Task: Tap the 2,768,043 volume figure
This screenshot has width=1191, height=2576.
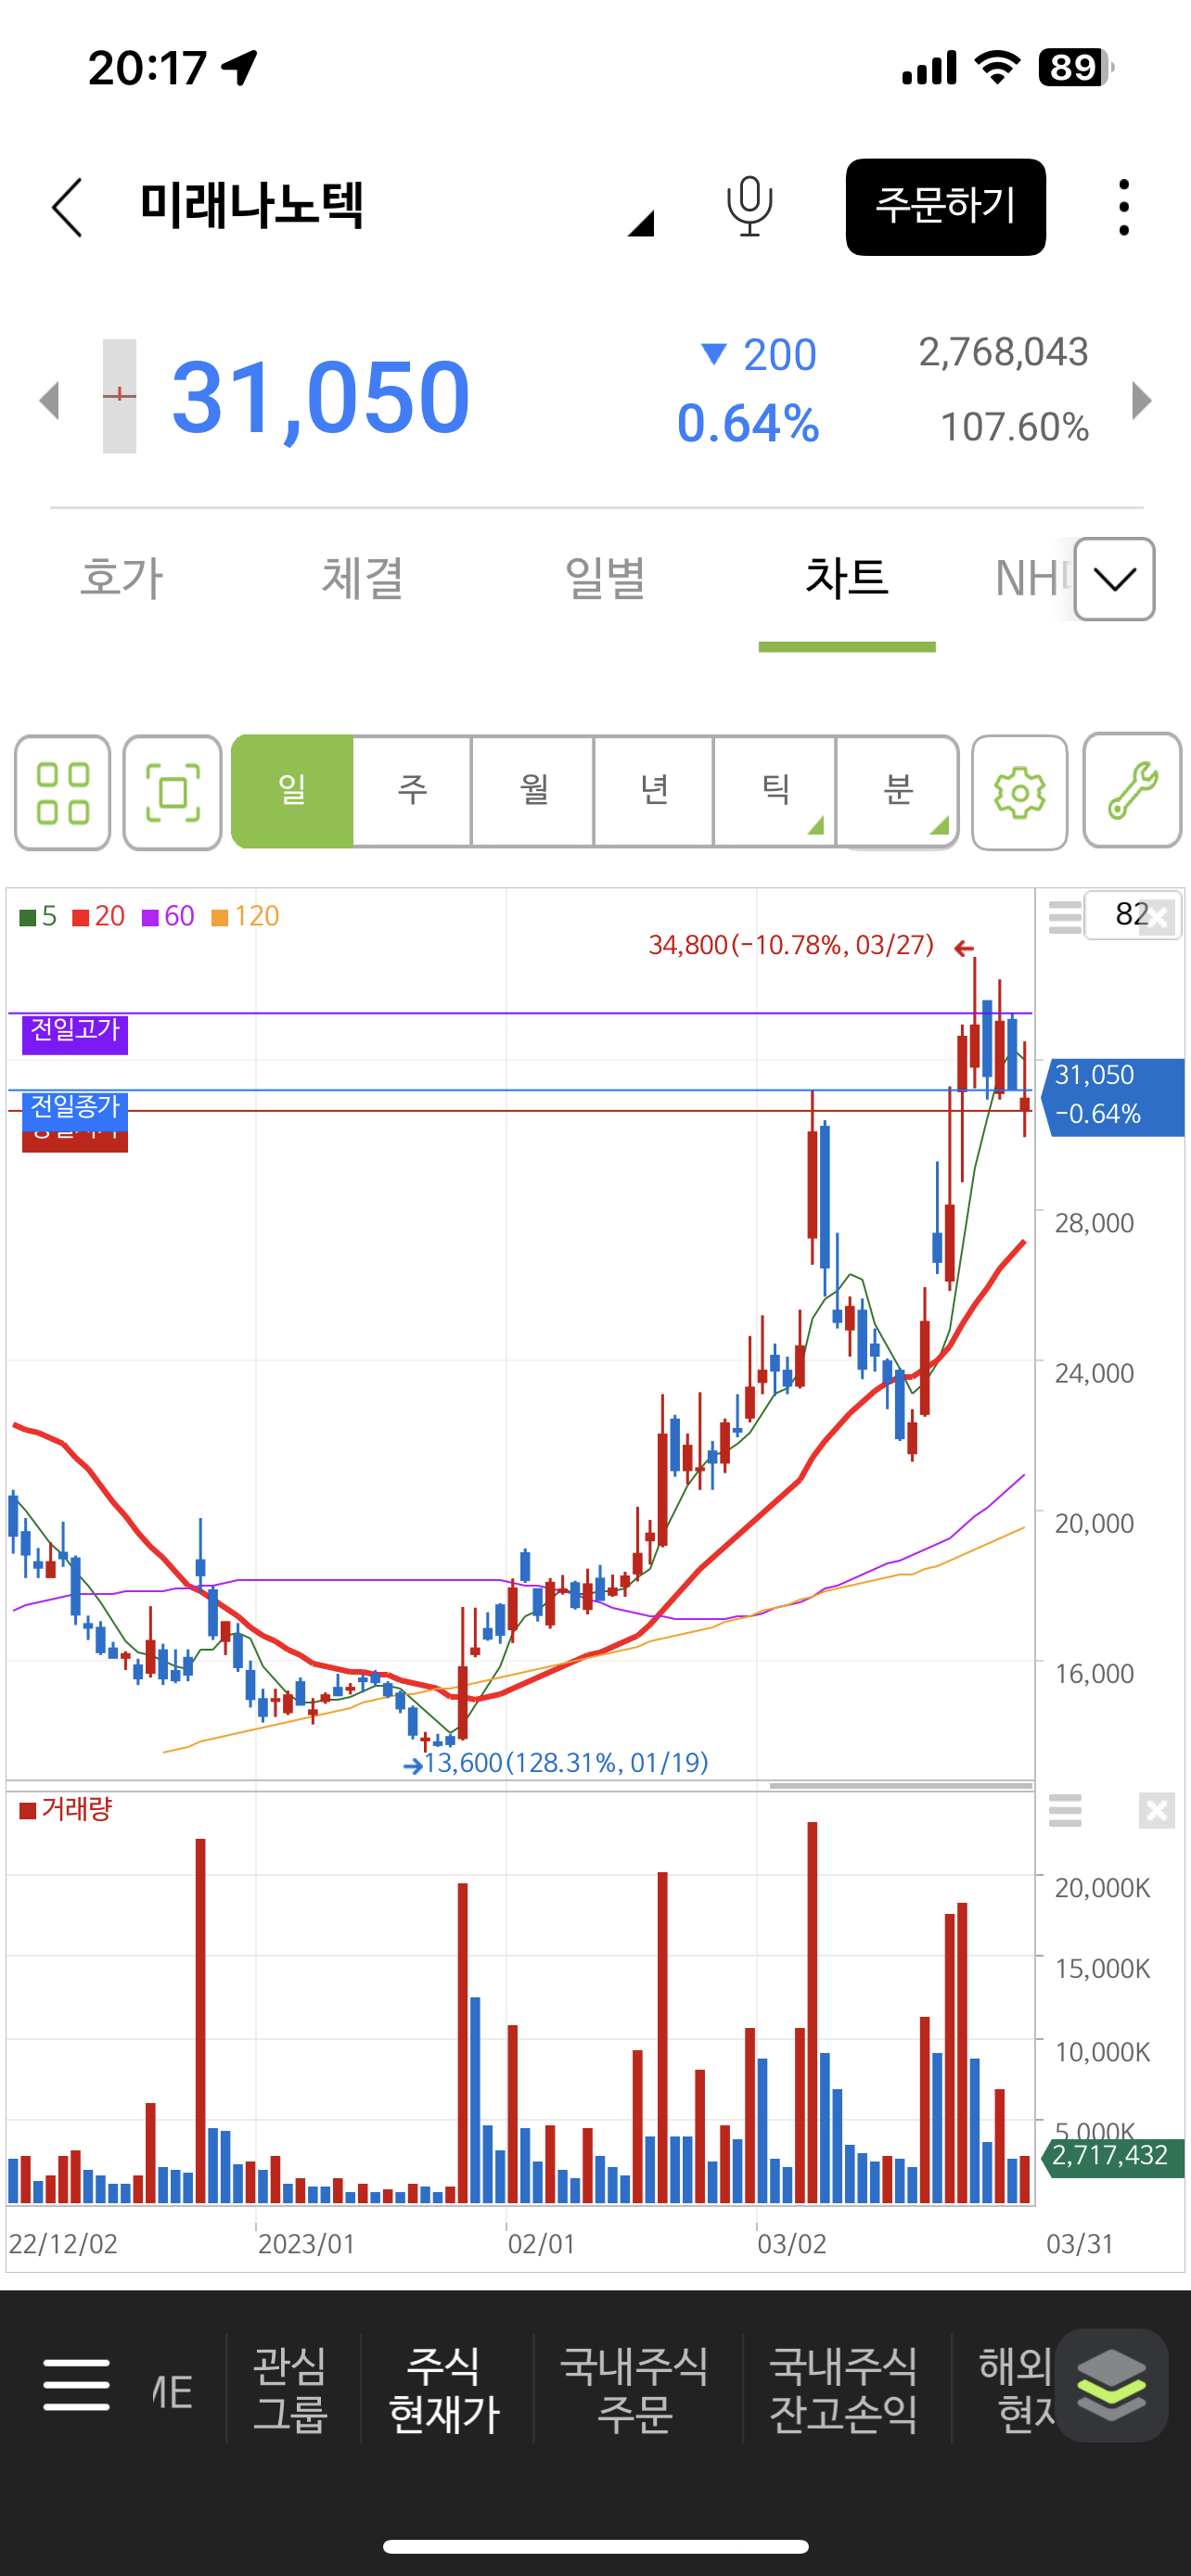Action: [x=1003, y=352]
